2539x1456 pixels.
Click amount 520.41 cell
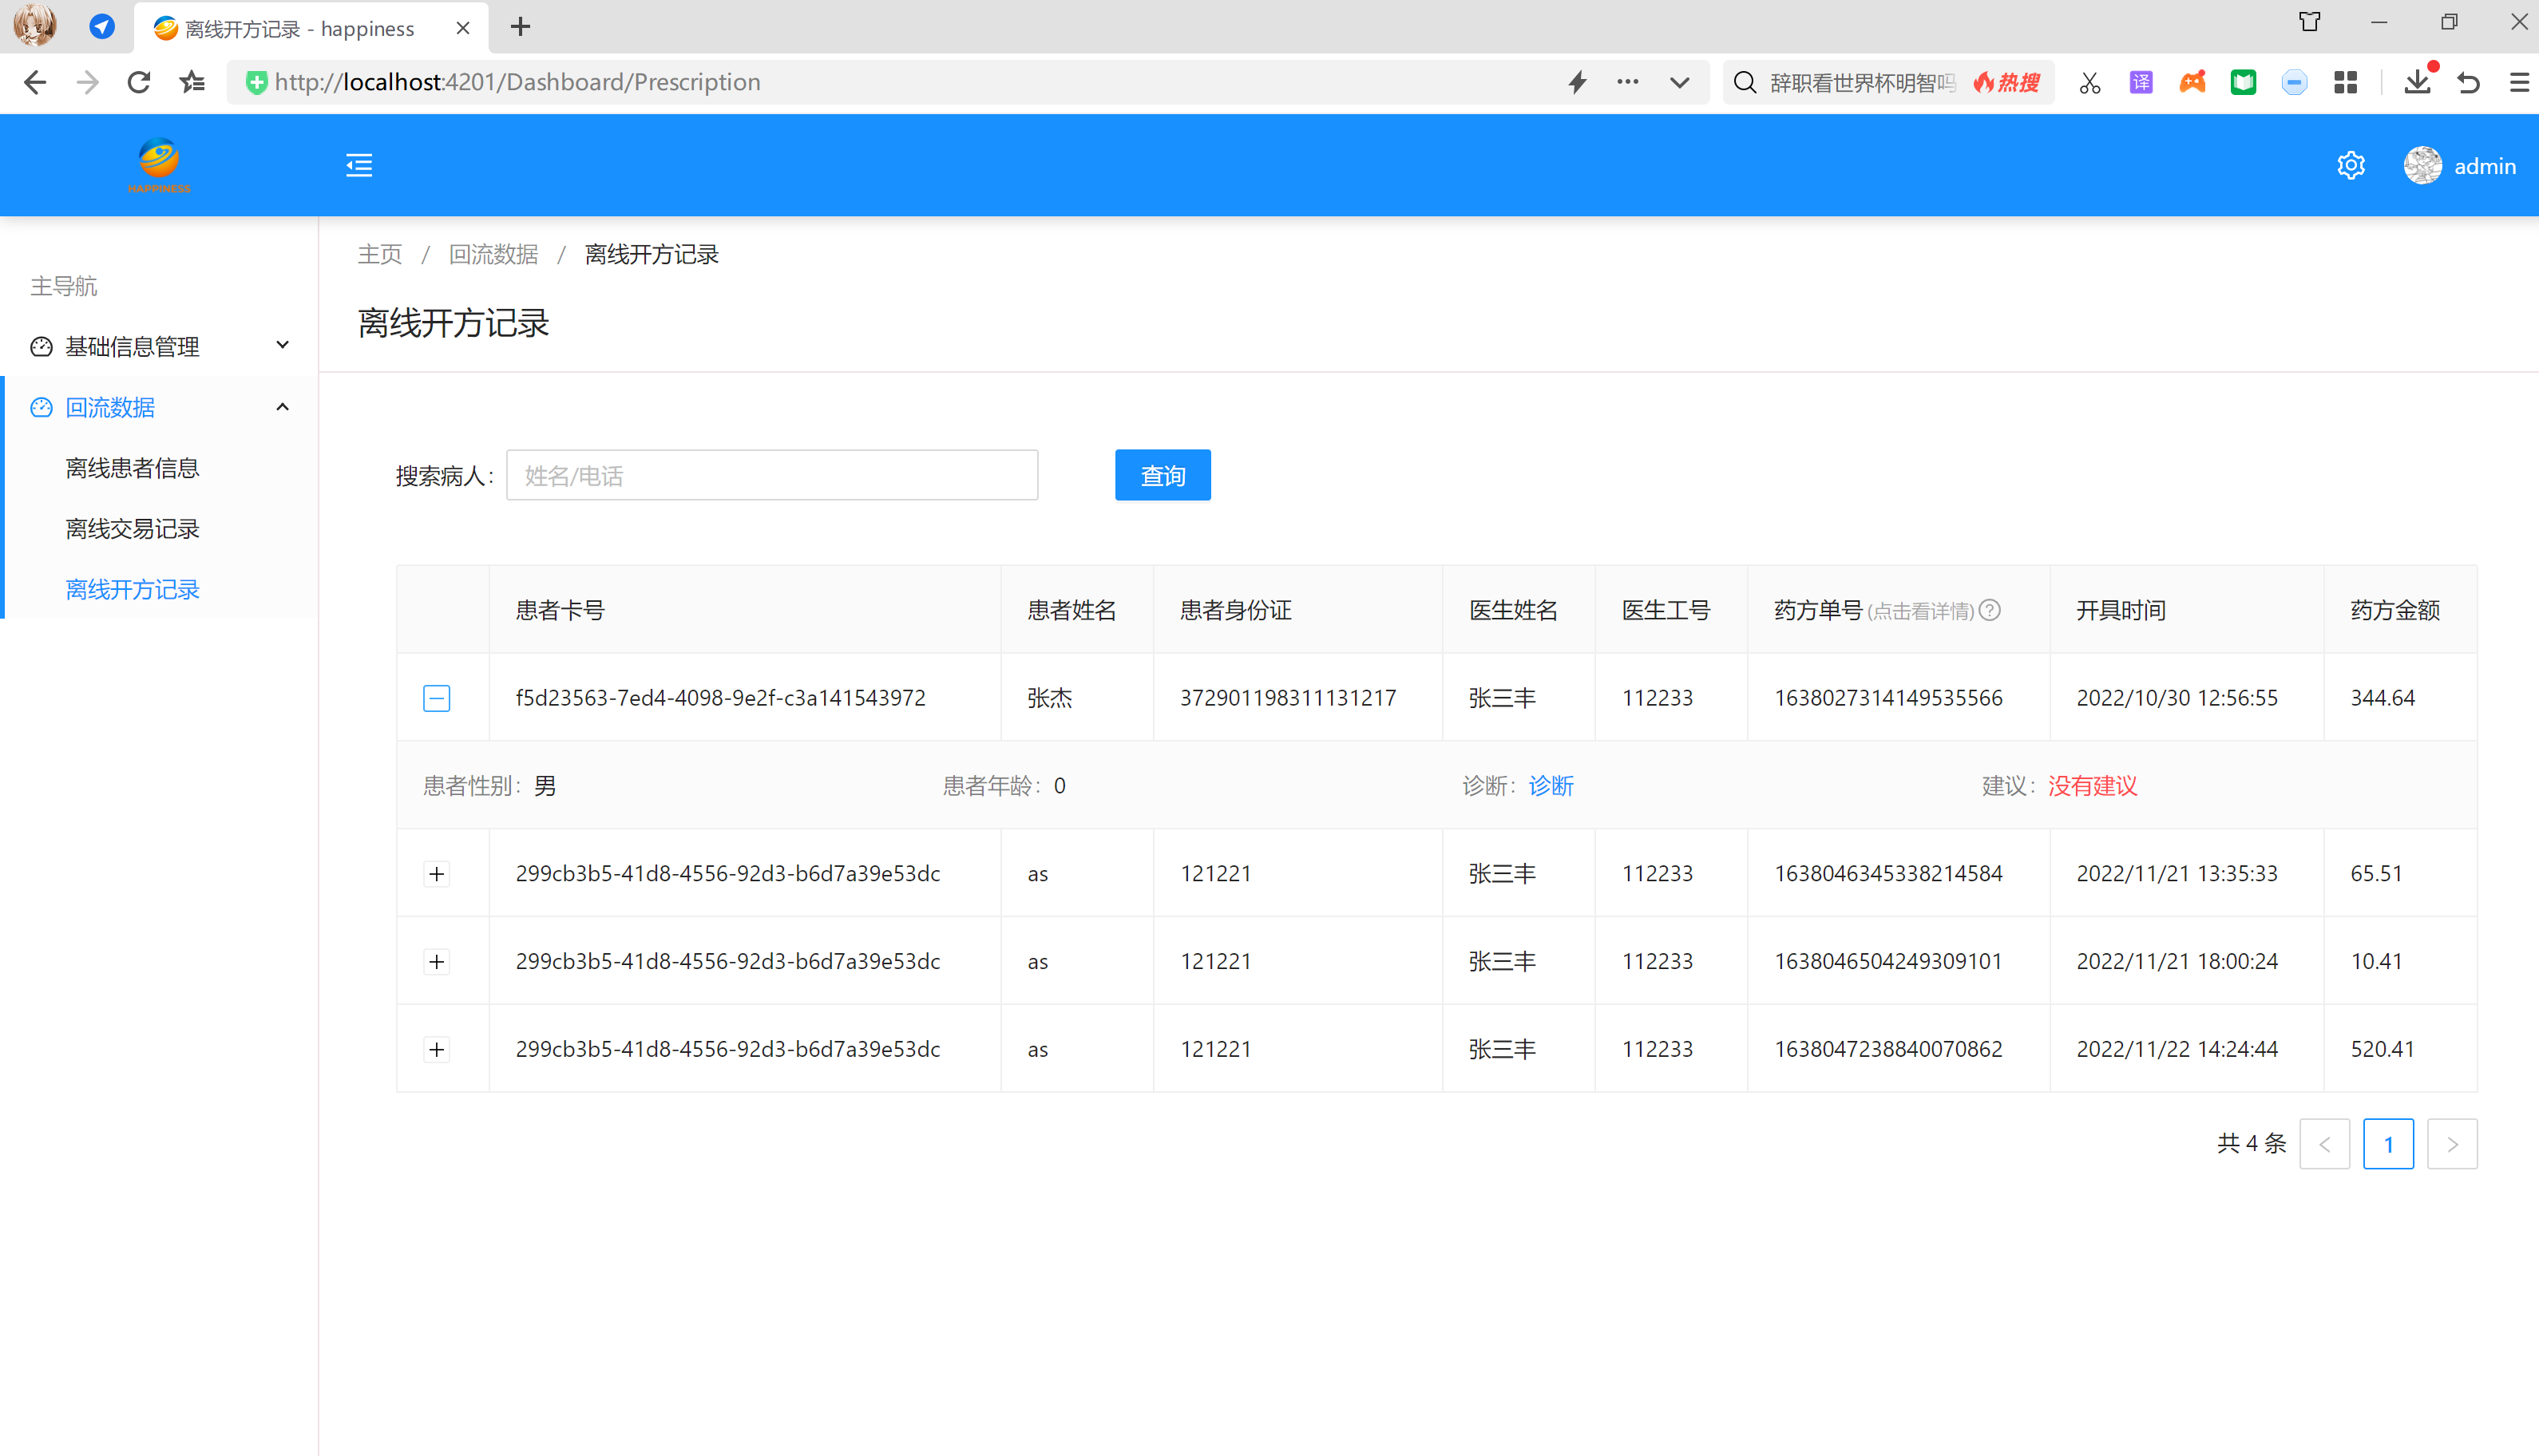click(2400, 1049)
